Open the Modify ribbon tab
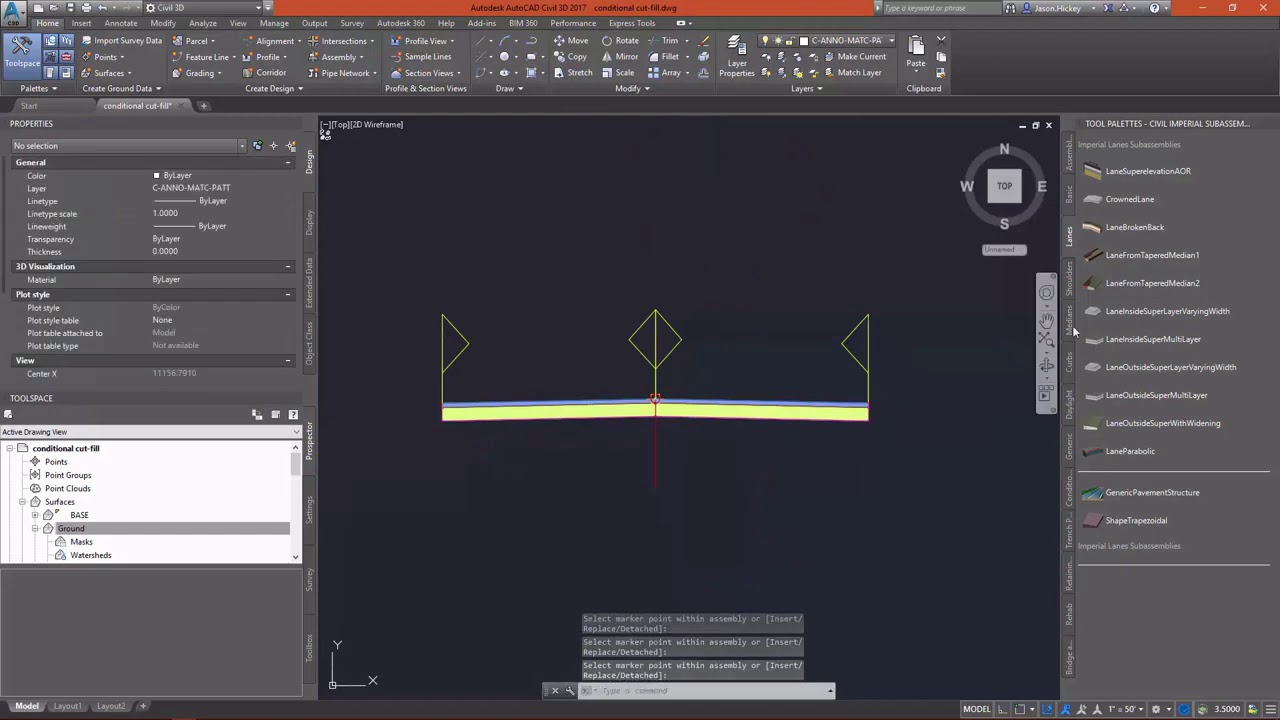This screenshot has width=1280, height=720. click(163, 23)
